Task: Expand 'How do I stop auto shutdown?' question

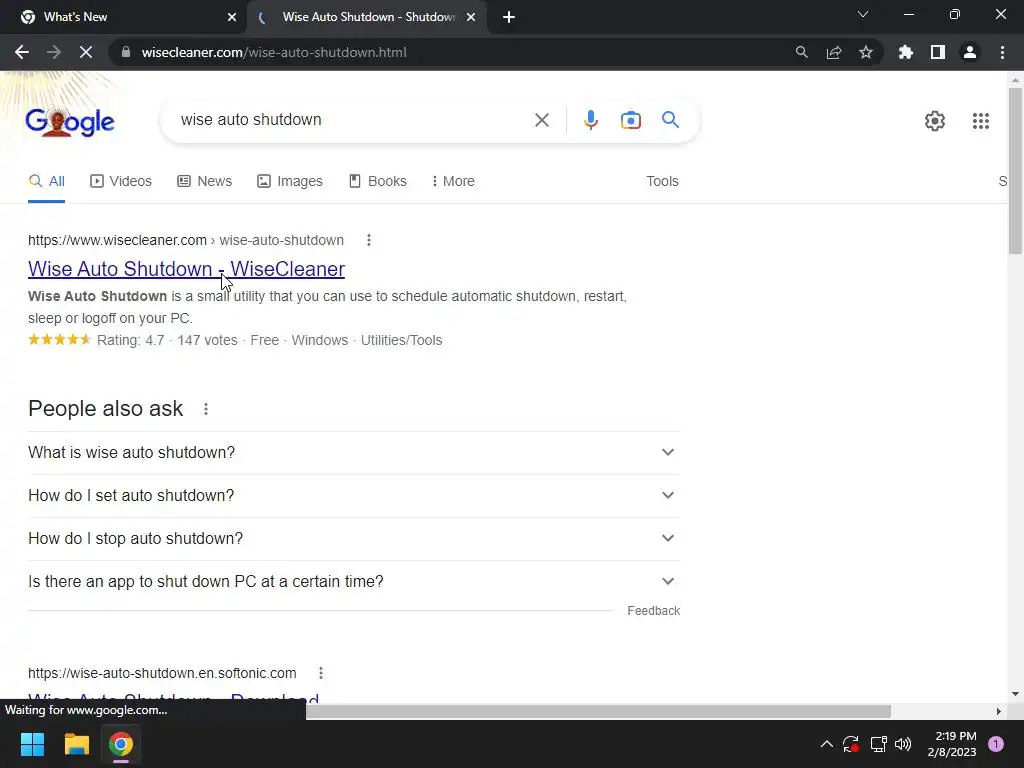Action: [354, 539]
